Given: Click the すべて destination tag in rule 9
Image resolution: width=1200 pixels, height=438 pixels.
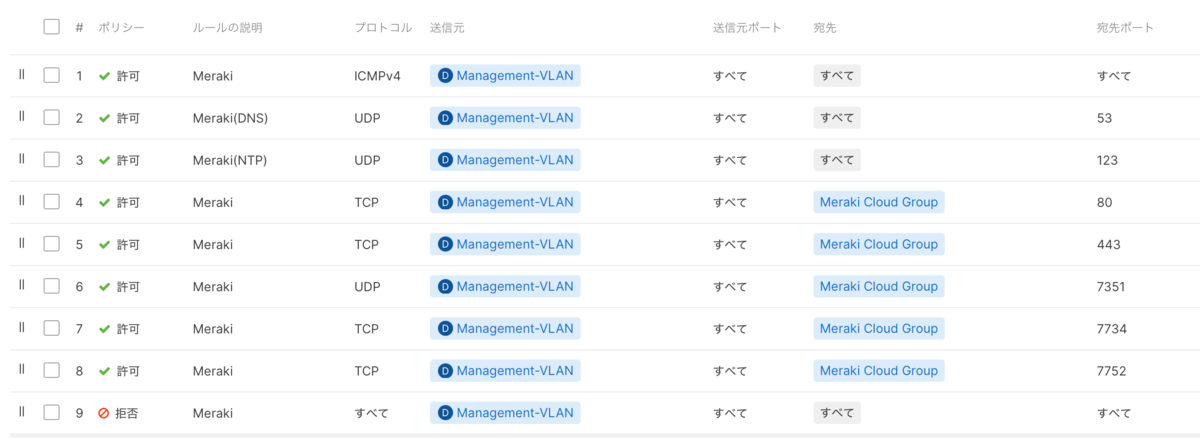Looking at the screenshot, I should tap(837, 412).
